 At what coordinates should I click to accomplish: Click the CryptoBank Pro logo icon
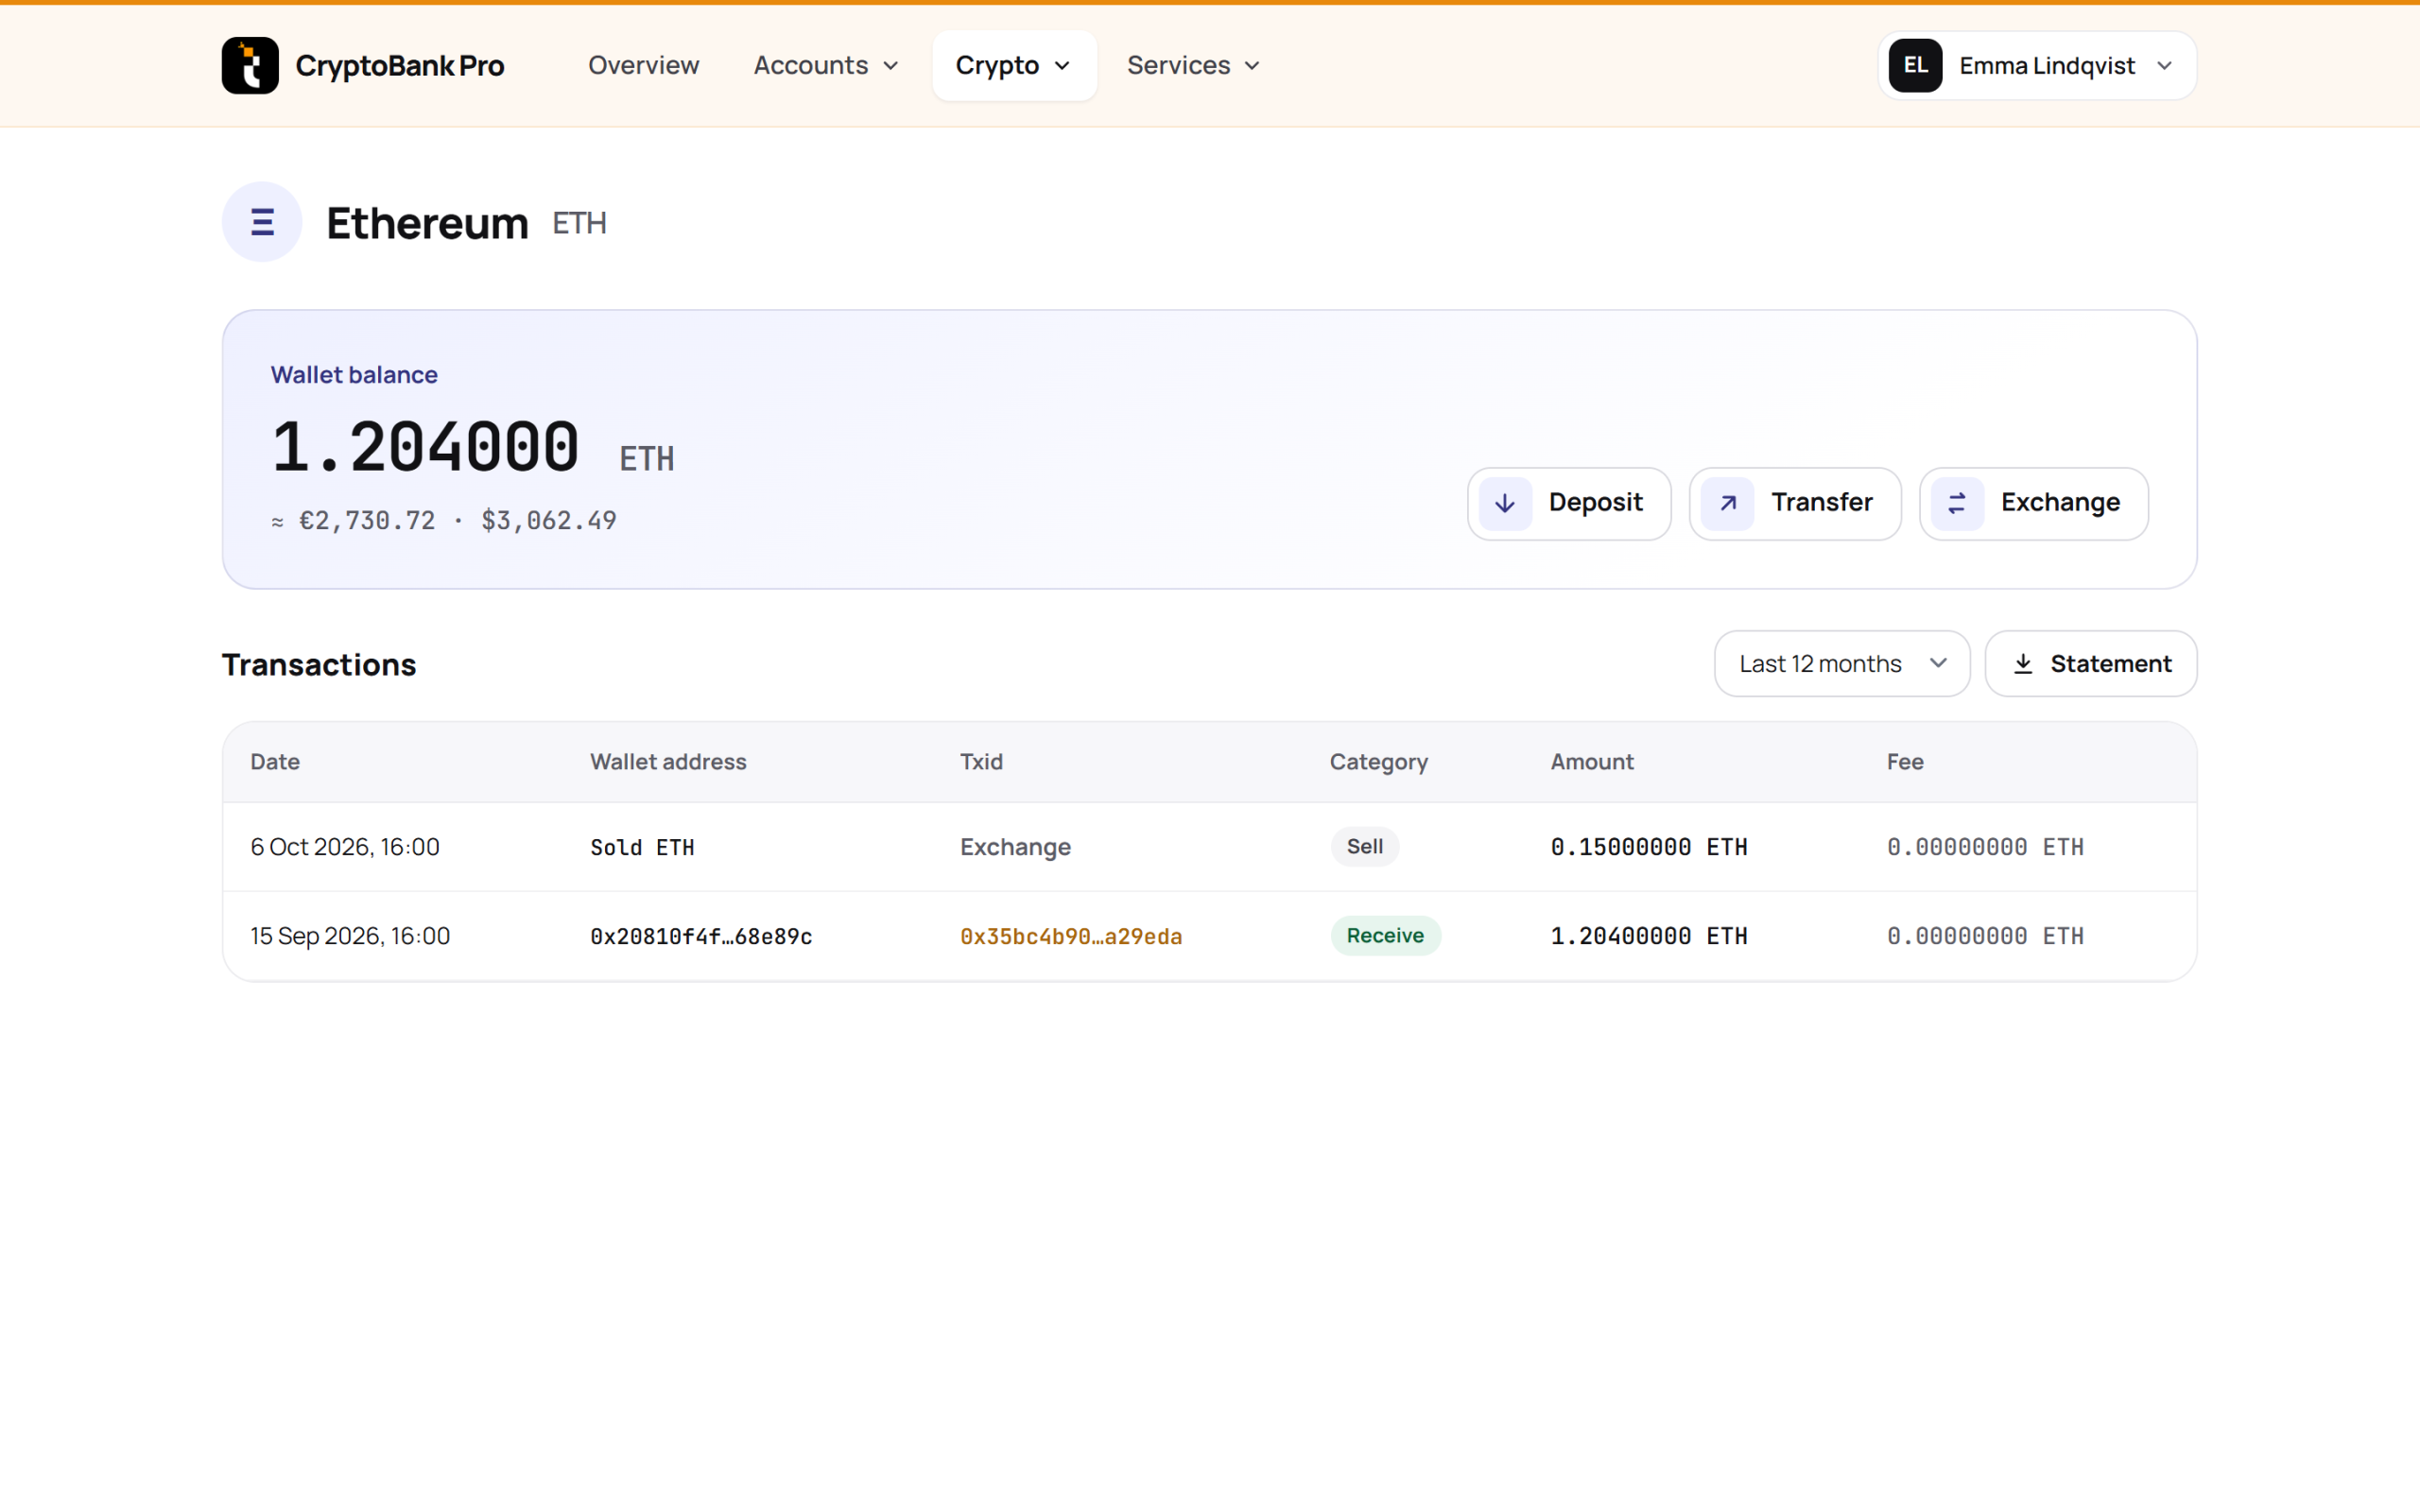click(250, 65)
